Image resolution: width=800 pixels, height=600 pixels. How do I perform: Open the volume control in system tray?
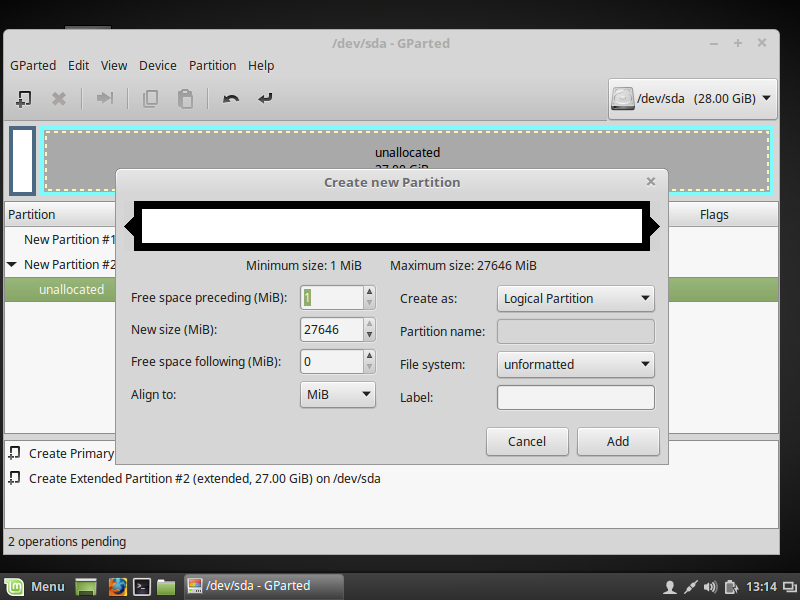click(710, 587)
